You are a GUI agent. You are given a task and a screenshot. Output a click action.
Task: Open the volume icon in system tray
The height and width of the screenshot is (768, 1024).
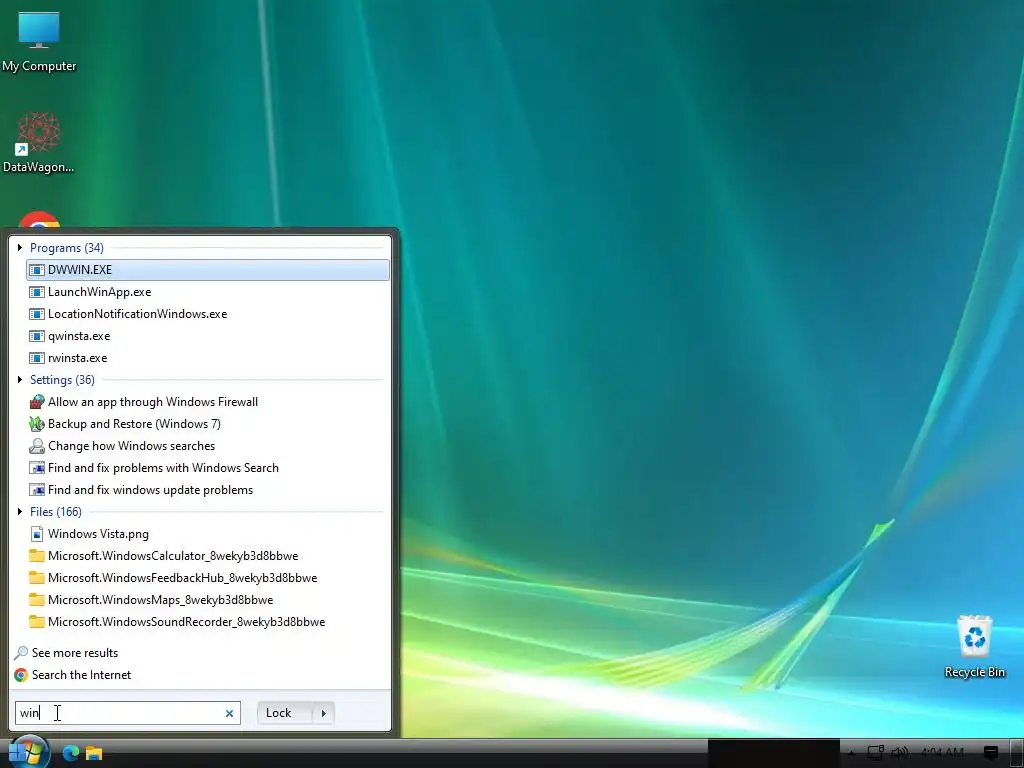point(899,753)
